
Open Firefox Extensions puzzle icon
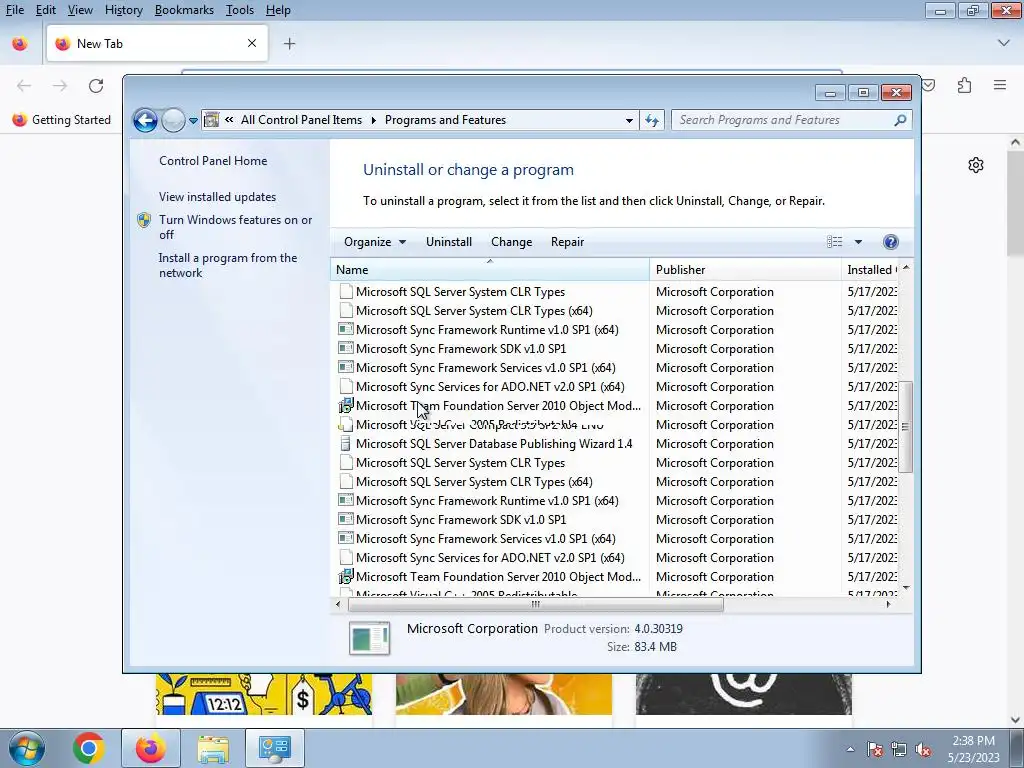point(964,86)
